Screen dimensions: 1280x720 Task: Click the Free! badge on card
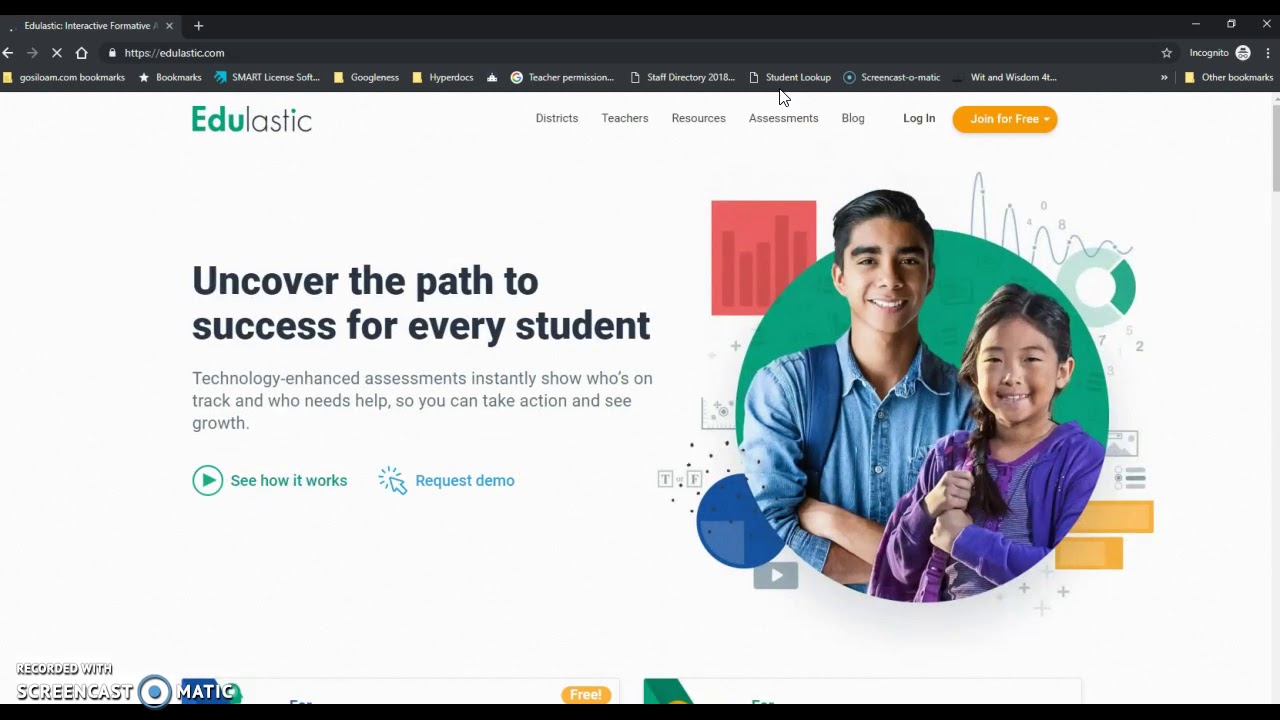tap(586, 694)
